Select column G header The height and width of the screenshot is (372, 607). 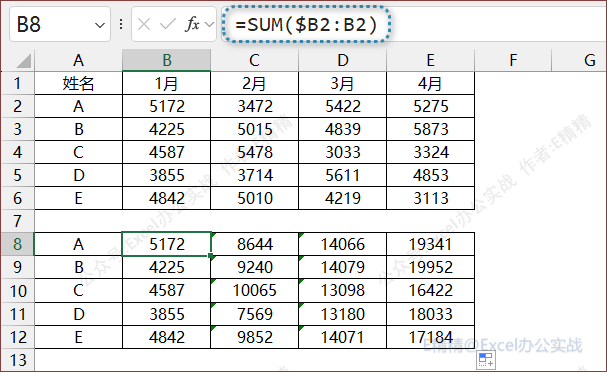point(579,60)
